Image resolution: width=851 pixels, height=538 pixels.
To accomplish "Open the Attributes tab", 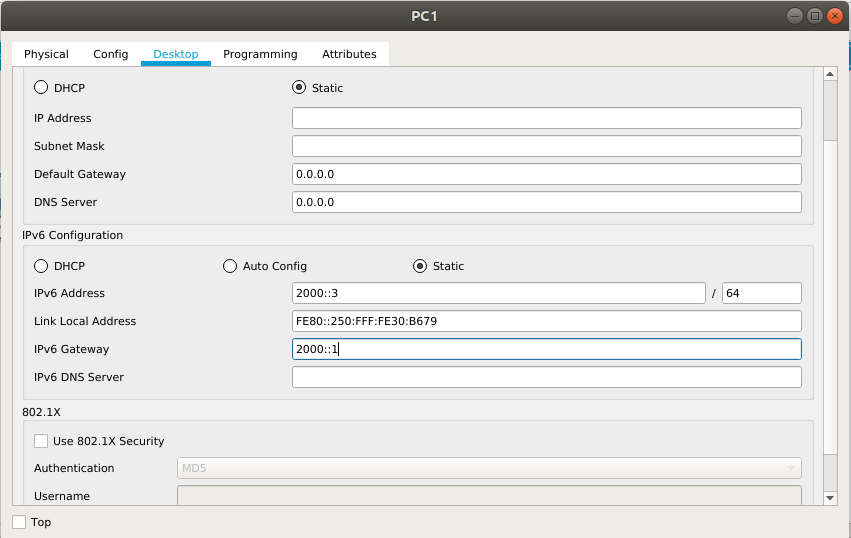I will (x=350, y=54).
